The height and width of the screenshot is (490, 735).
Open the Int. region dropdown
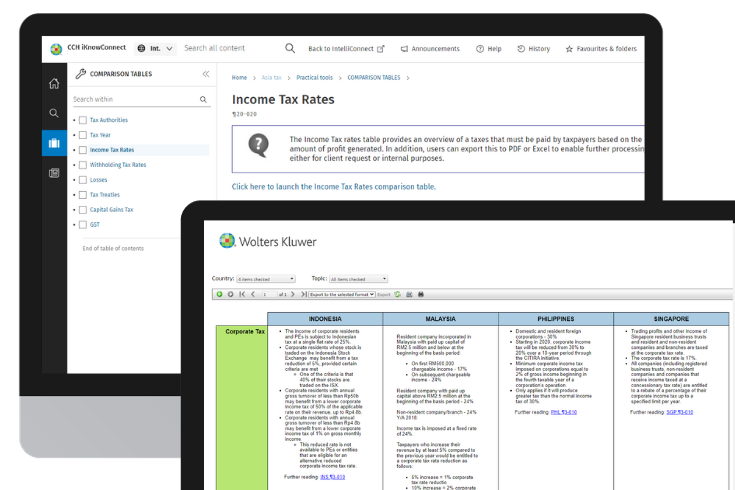(155, 48)
